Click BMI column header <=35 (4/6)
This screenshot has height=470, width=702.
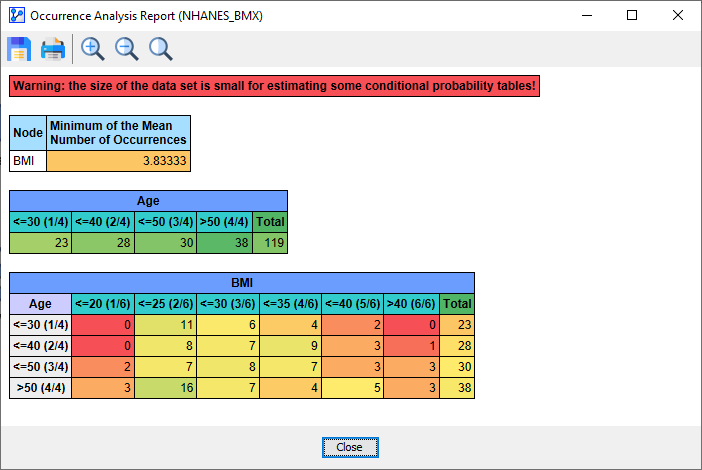[290, 304]
